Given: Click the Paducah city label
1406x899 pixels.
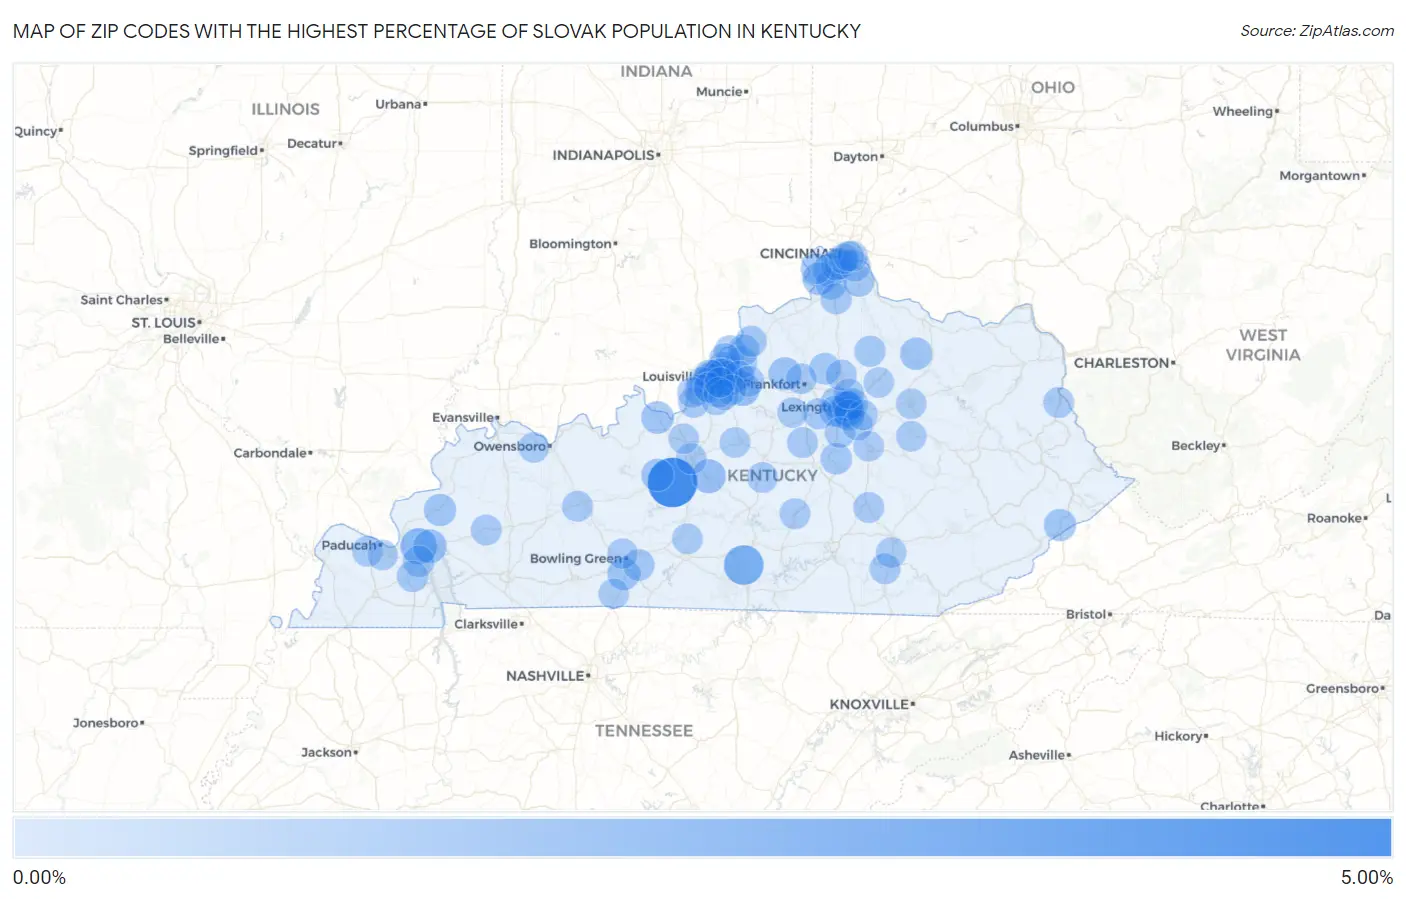Looking at the screenshot, I should tap(350, 545).
